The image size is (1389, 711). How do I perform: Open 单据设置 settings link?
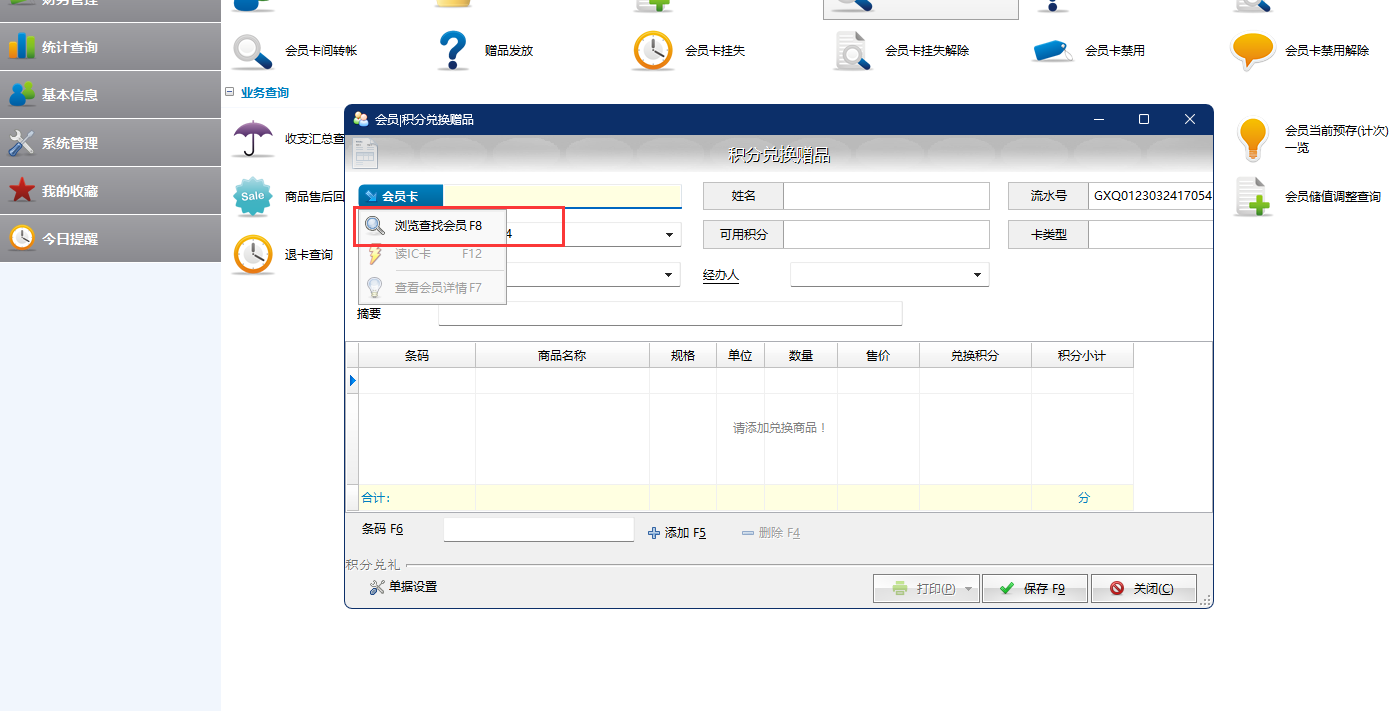click(x=403, y=587)
